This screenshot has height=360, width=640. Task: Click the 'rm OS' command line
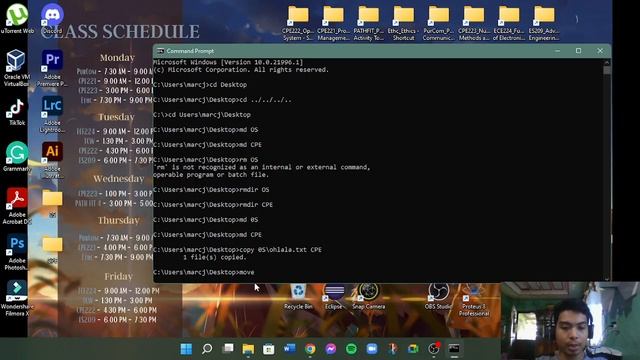click(x=205, y=160)
